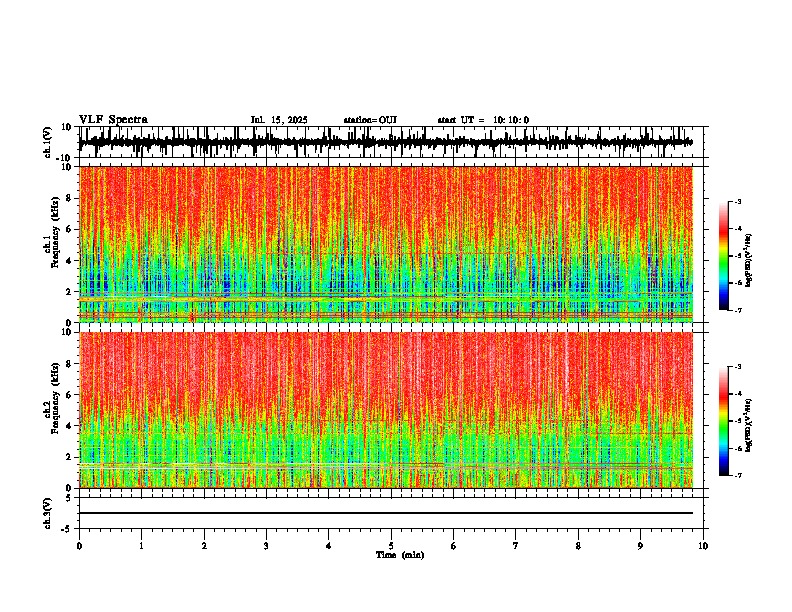Click the "-7" label on ch.2 colorbar

[738, 476]
